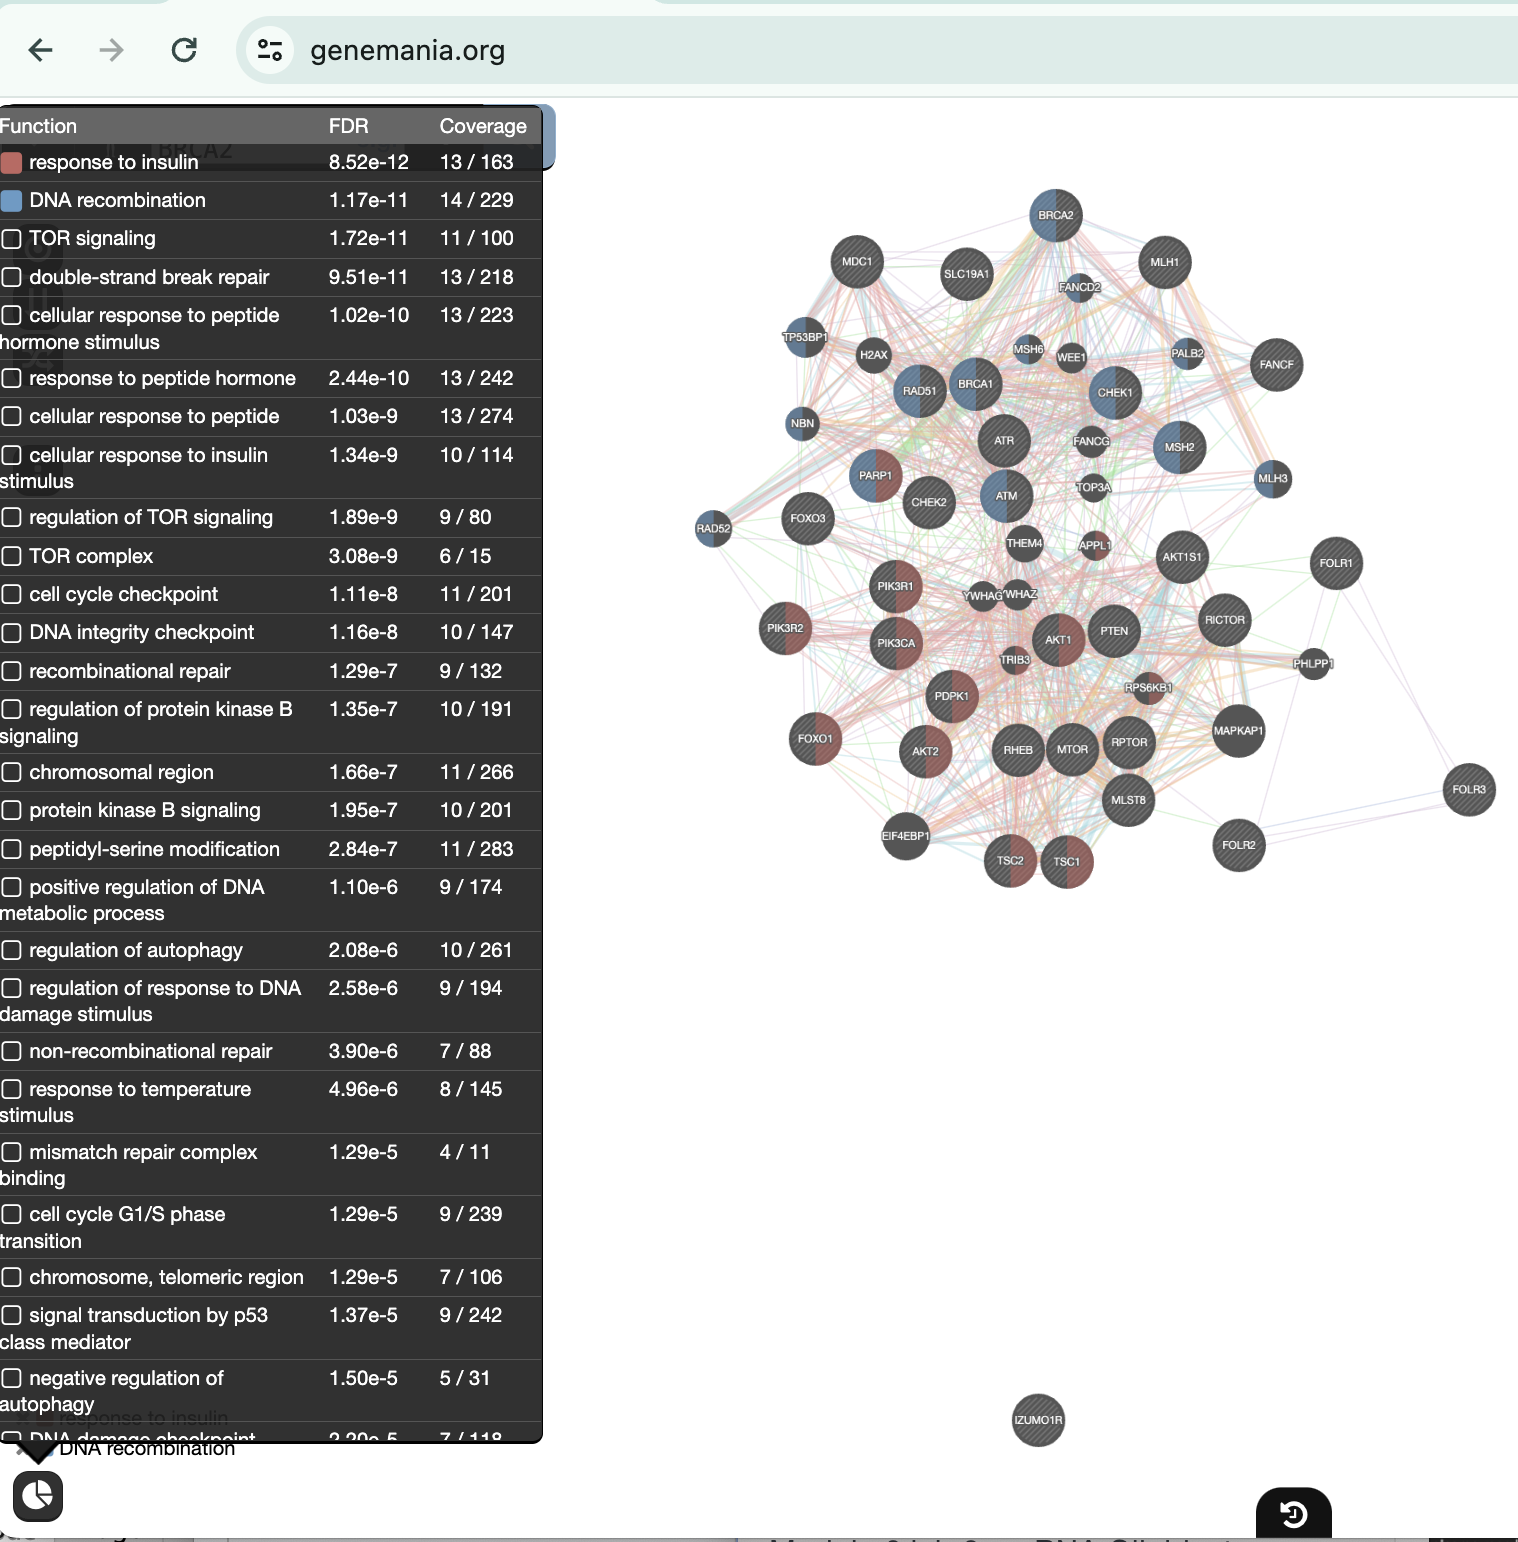This screenshot has height=1542, width=1518.
Task: Click the red response to insulin swatch
Action: [12, 162]
